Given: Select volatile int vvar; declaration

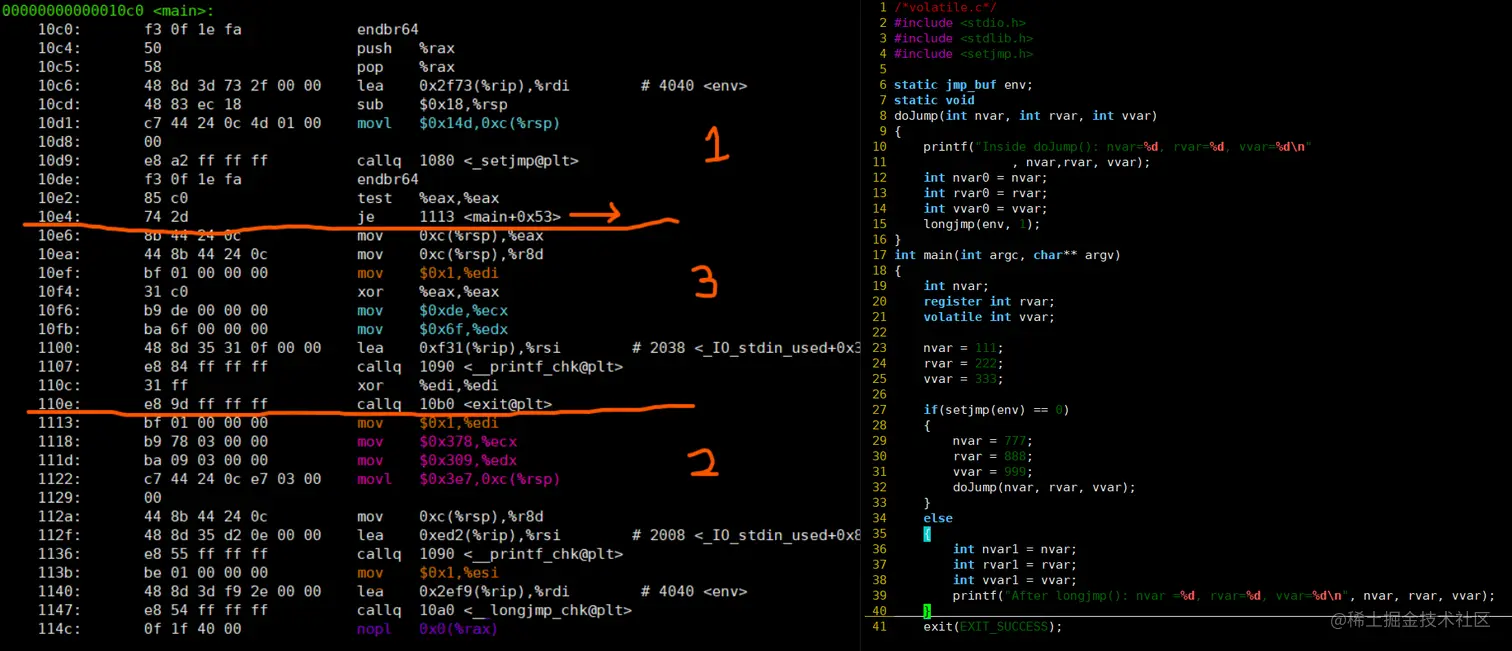Looking at the screenshot, I should [989, 317].
